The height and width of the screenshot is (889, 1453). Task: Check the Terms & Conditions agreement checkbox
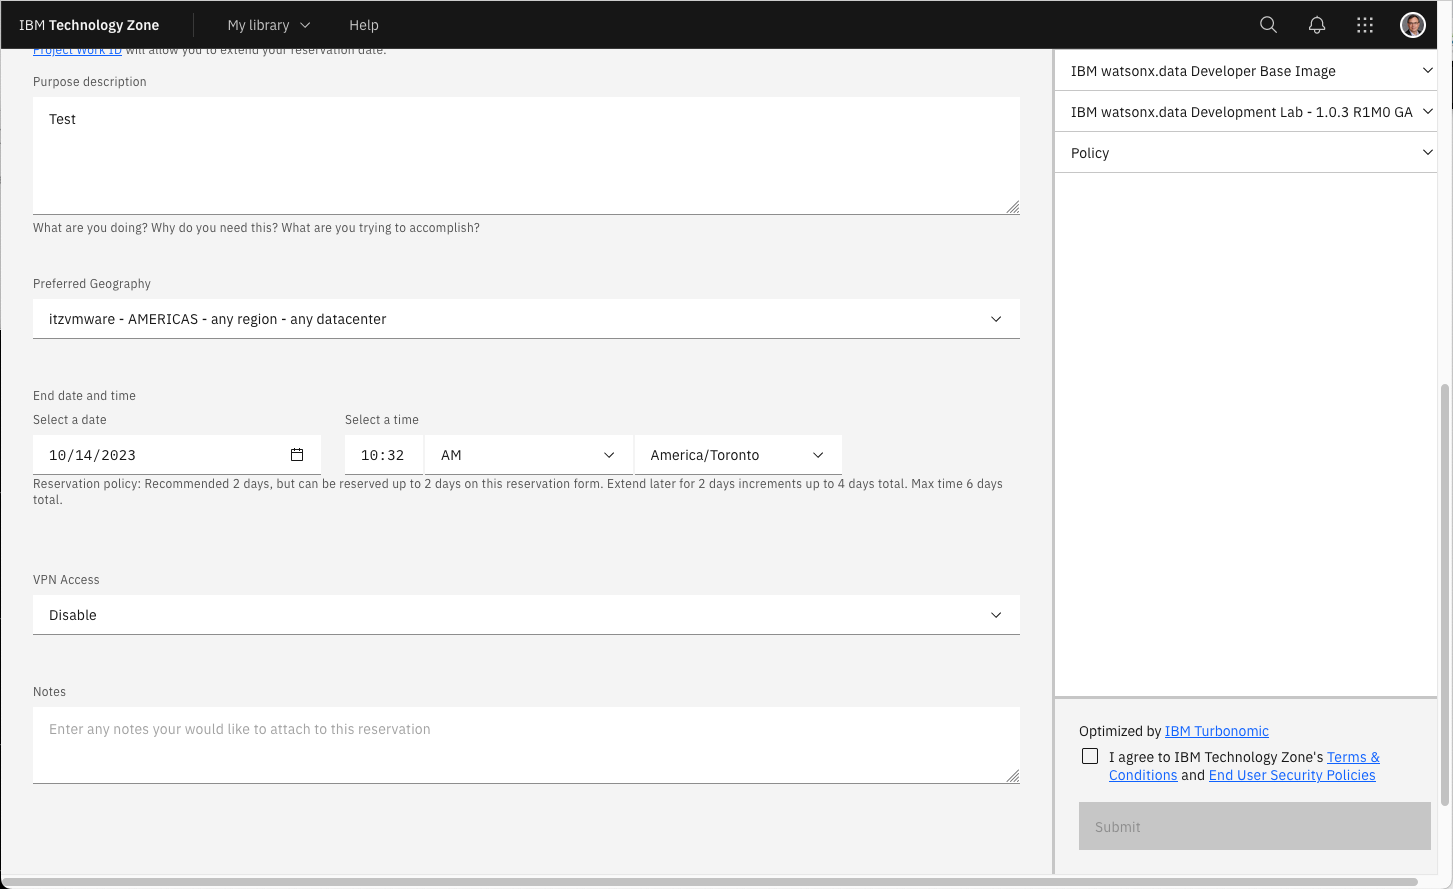1090,757
